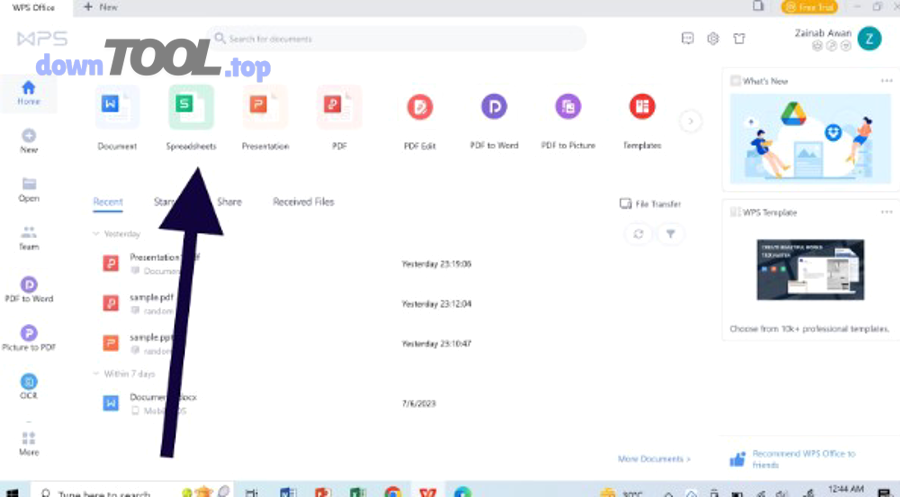Select PDF to Word in the sidebar
This screenshot has height=497, width=900.
(29, 290)
